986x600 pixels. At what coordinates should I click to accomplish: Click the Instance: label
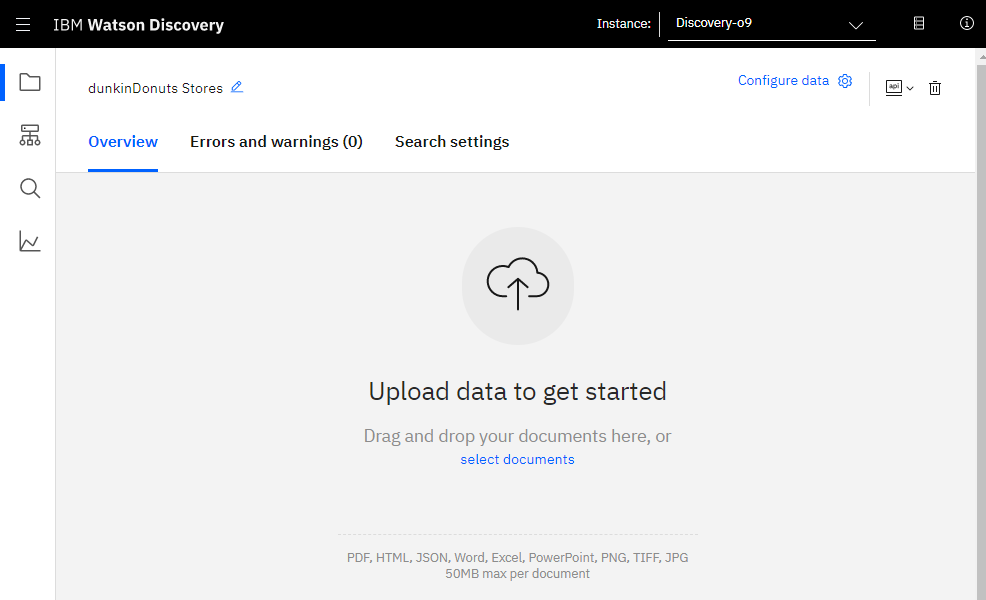tap(623, 24)
